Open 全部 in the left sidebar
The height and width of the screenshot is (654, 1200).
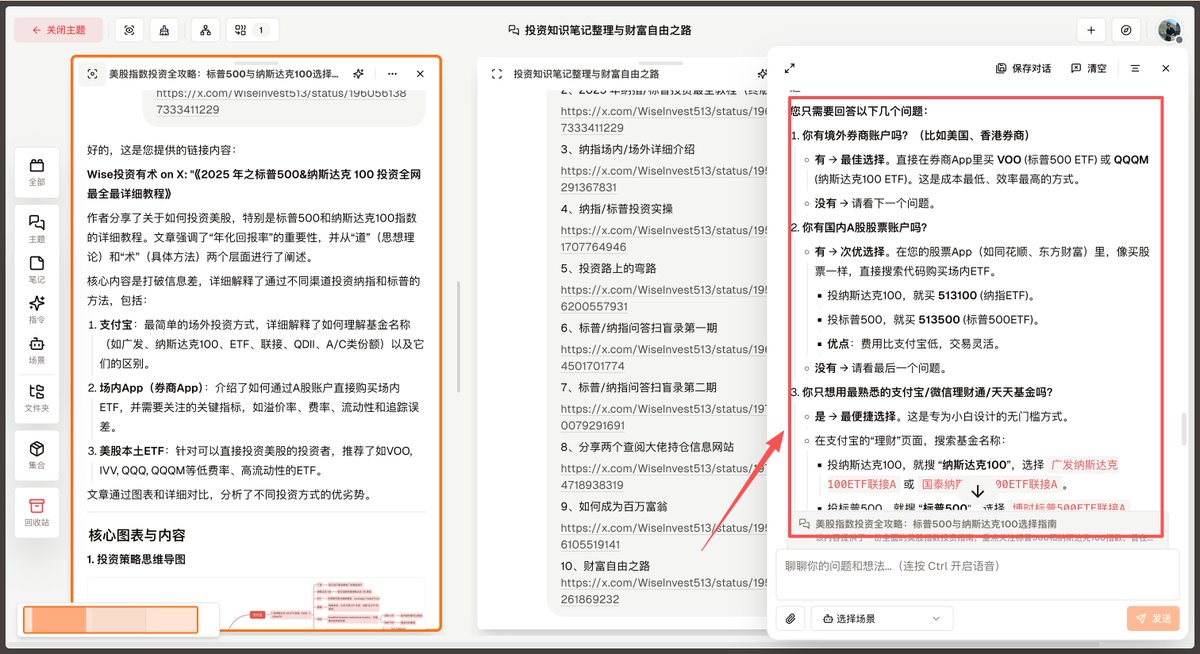point(37,172)
